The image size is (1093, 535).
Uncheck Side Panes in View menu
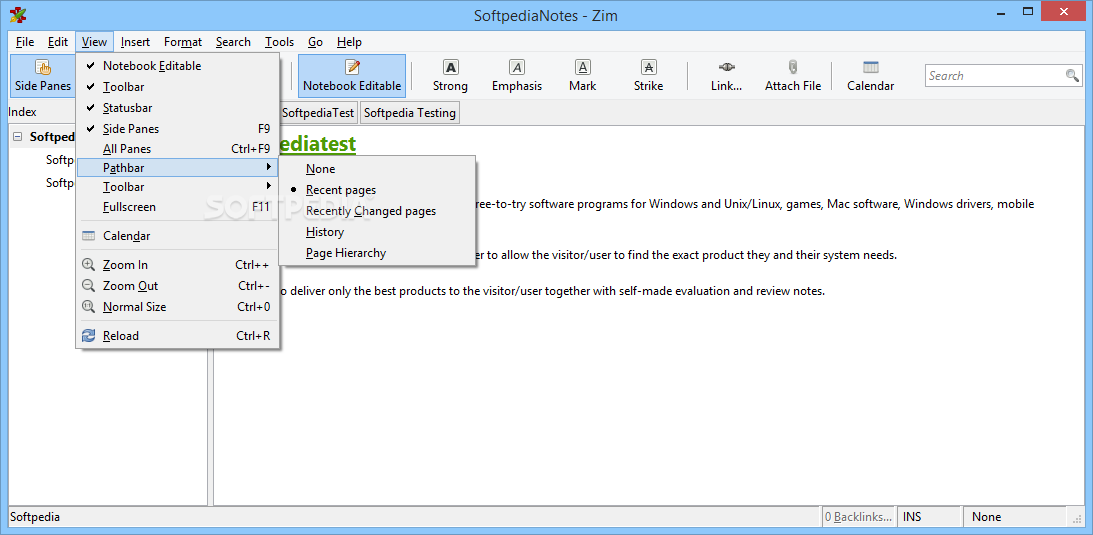(x=176, y=129)
